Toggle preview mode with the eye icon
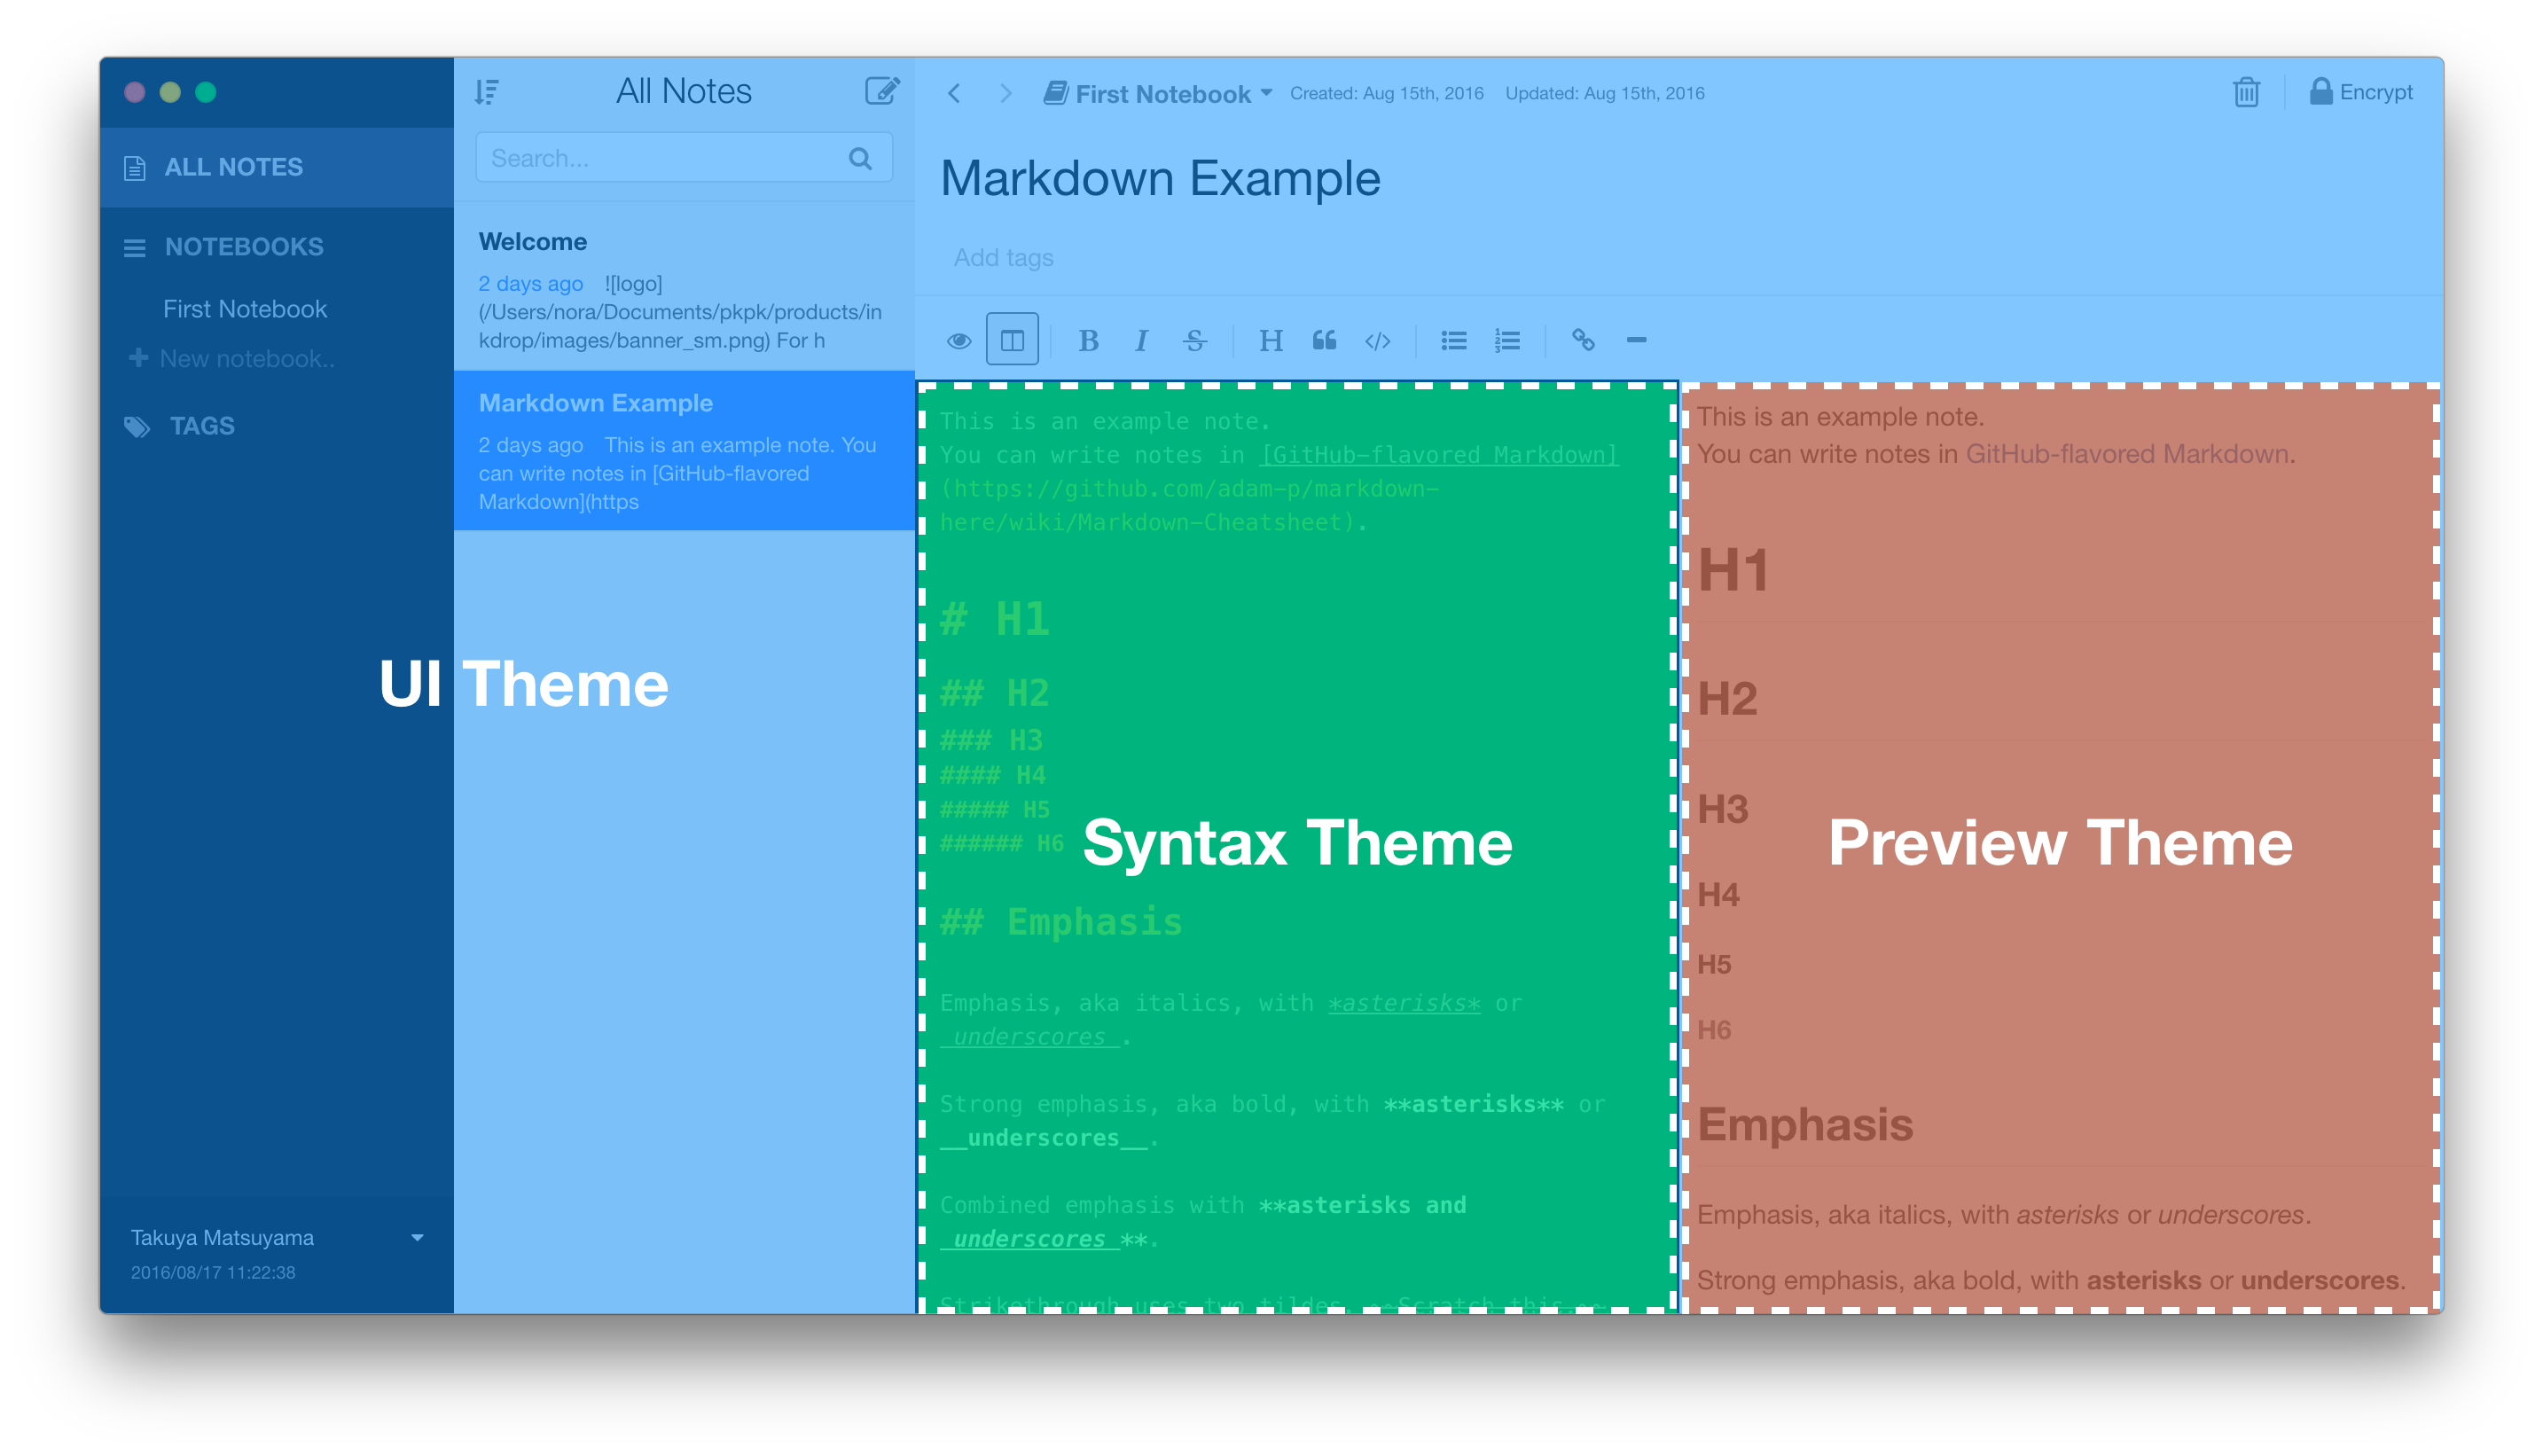 [x=959, y=340]
